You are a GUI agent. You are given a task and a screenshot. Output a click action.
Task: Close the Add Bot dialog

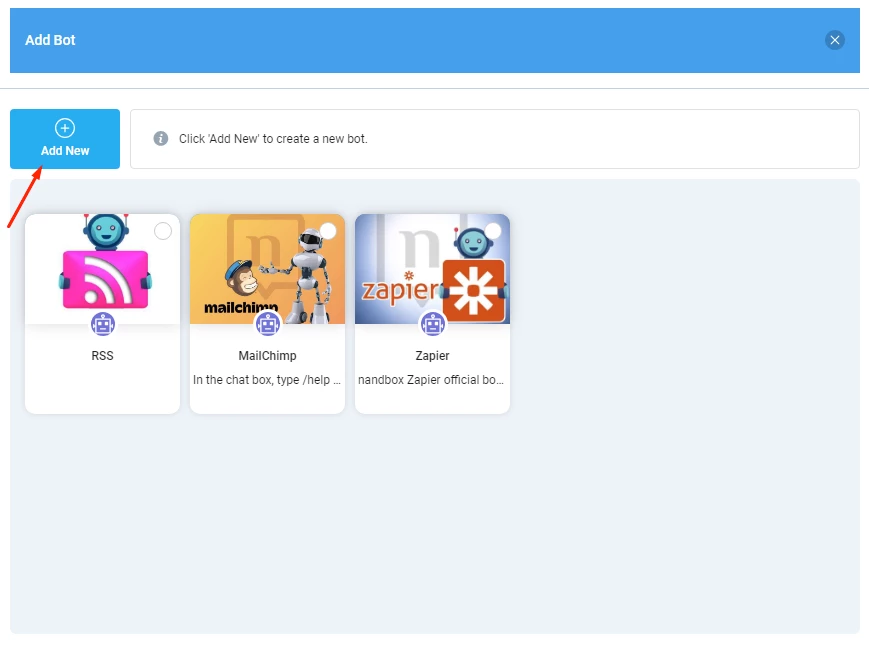[835, 40]
